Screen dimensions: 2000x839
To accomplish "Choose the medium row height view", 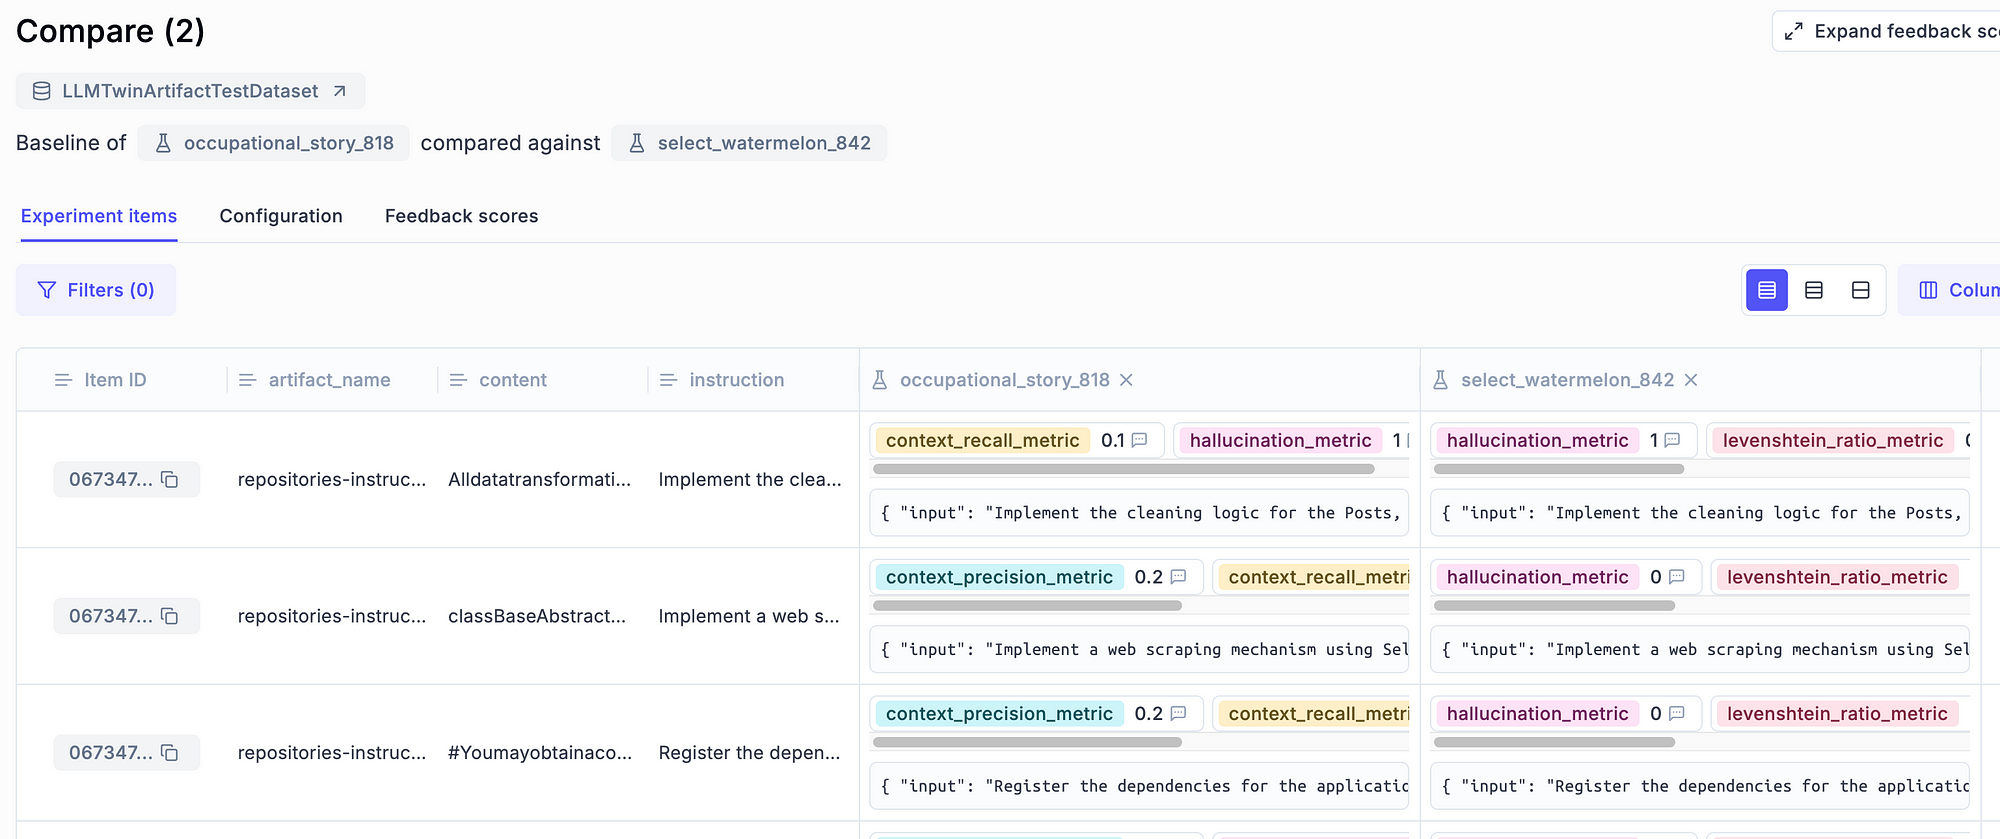I will (x=1814, y=290).
